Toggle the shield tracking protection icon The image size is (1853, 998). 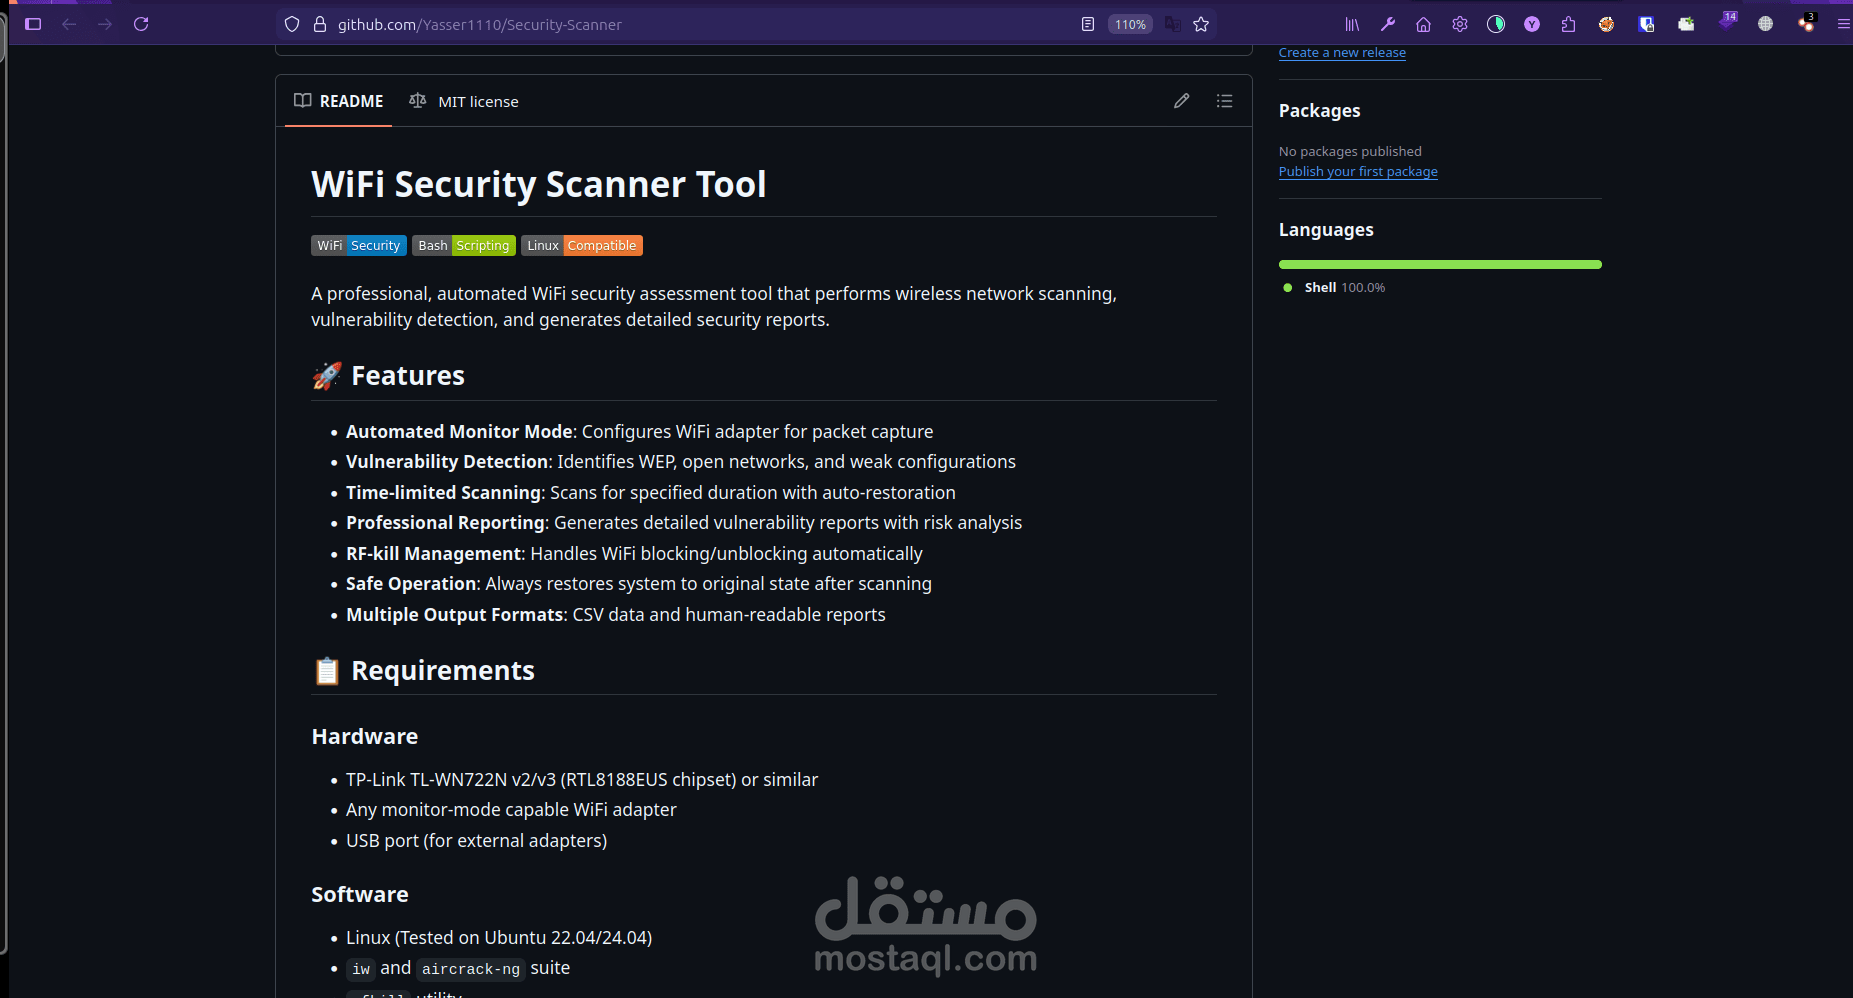[291, 24]
